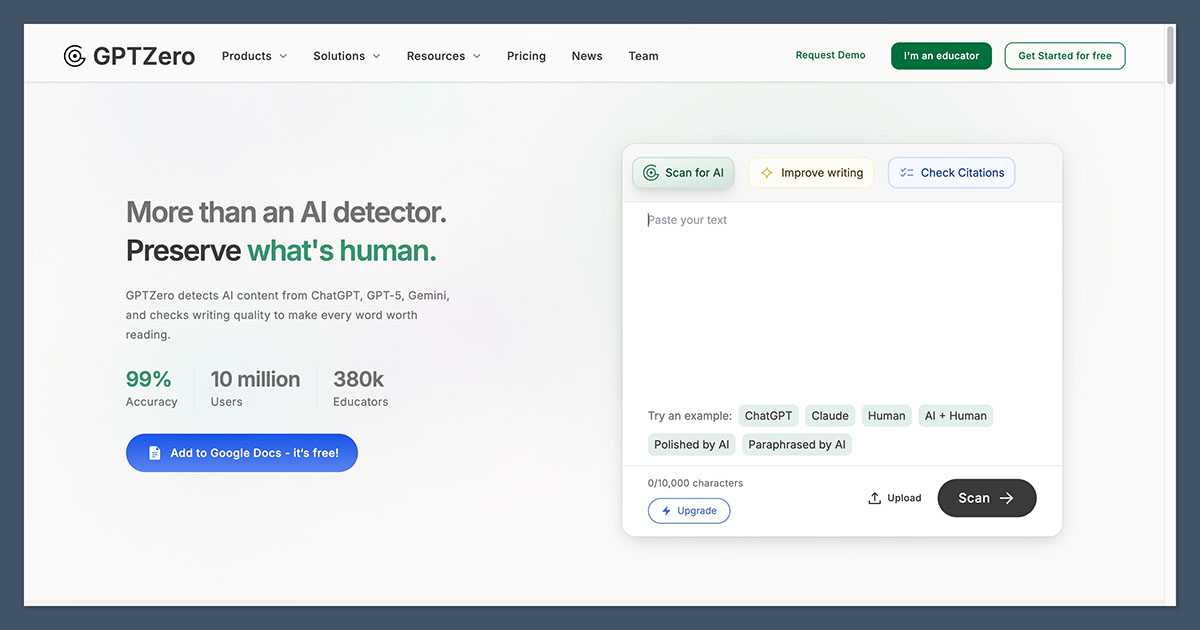Click the Get Started for free button

[x=1064, y=56]
